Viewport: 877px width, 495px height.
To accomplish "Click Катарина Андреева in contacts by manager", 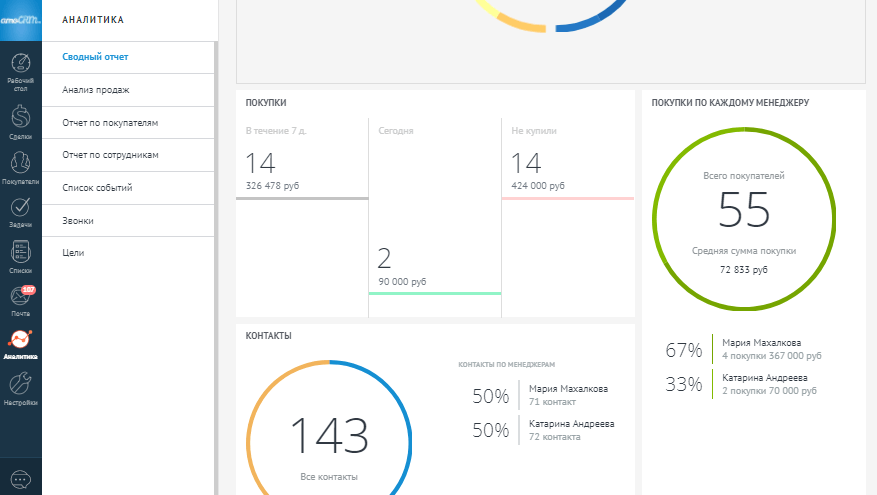I will [x=571, y=424].
